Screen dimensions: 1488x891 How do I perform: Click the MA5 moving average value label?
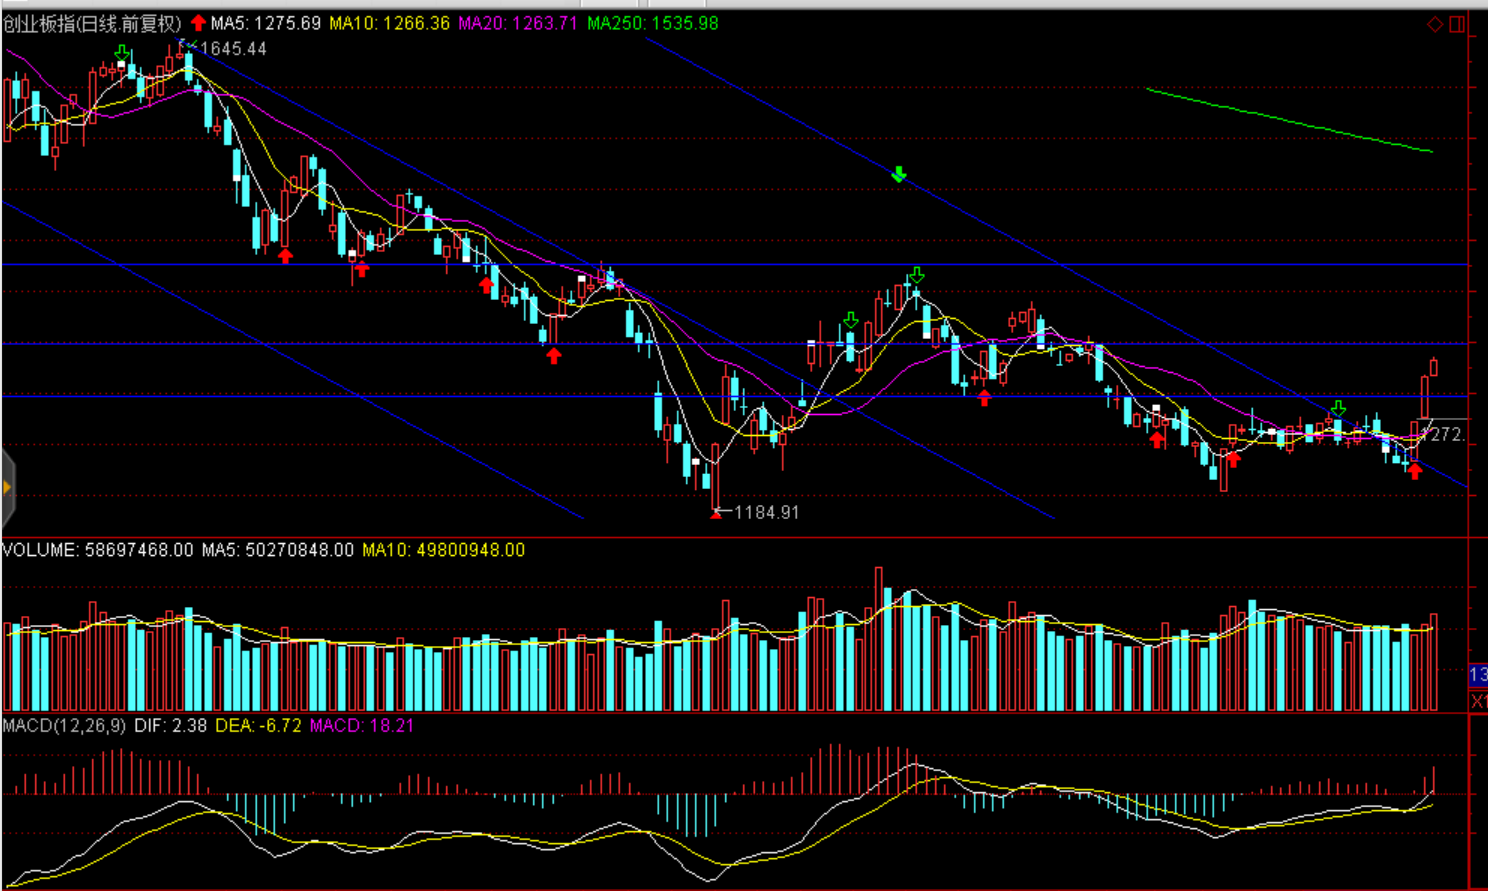[265, 23]
